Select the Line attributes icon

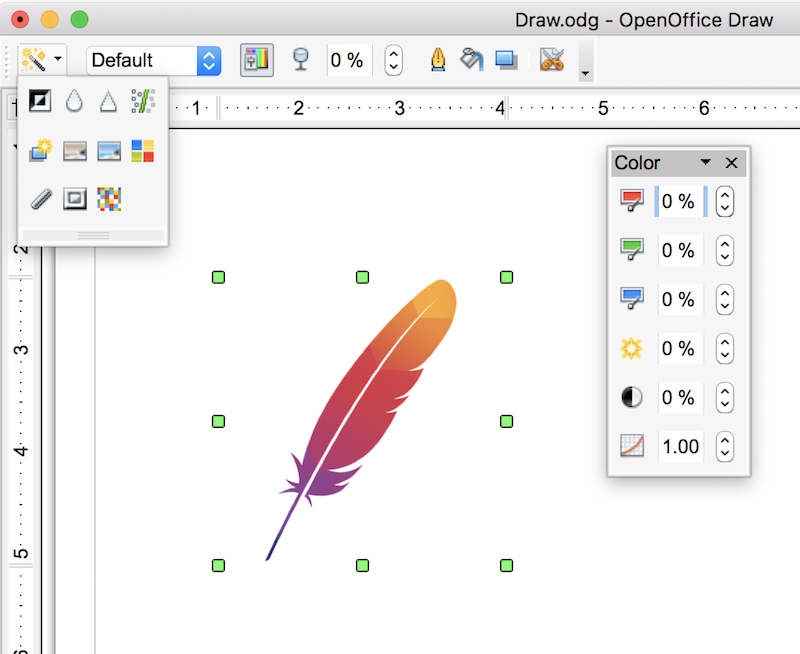click(x=438, y=60)
